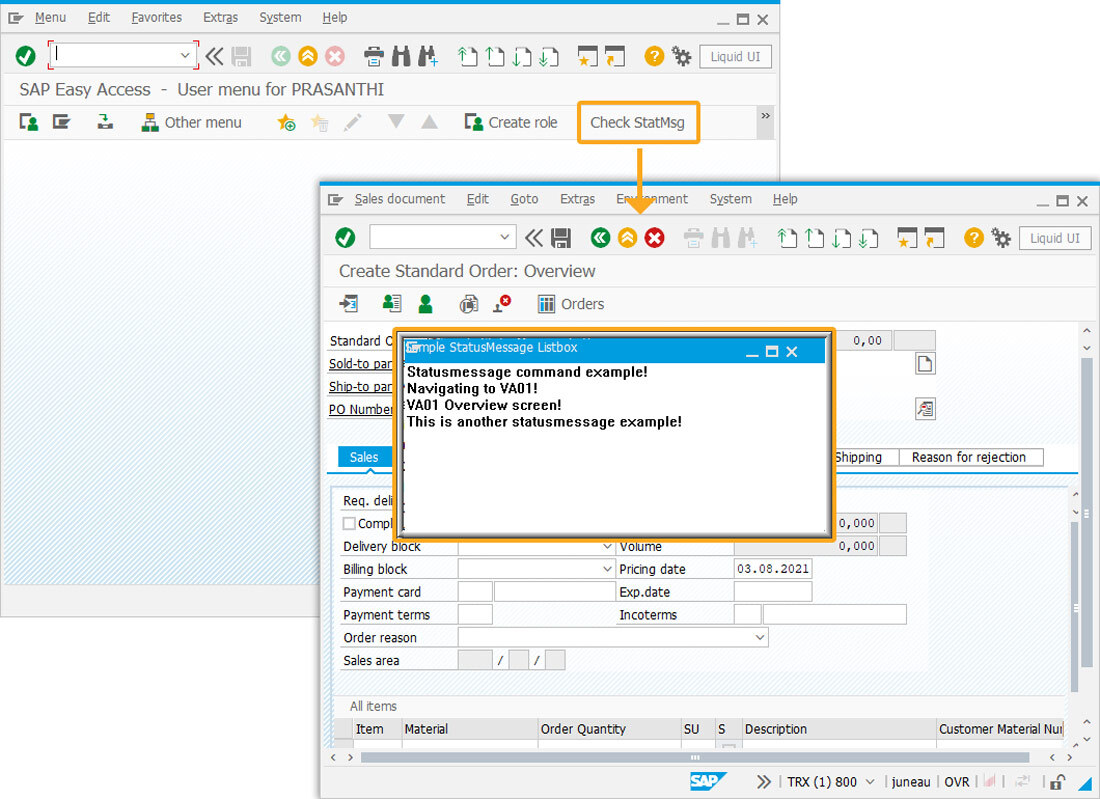This screenshot has height=799, width=1100.
Task: Click the green Enter checkmark in SAP Easy Access
Action: coord(26,56)
